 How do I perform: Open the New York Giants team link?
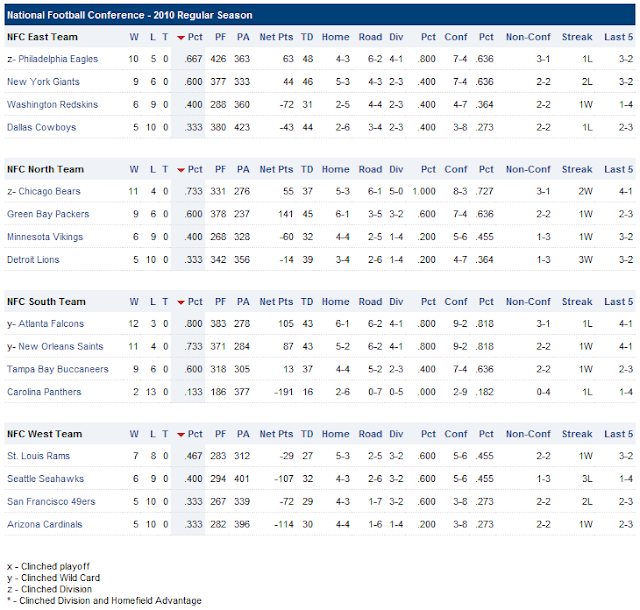pyautogui.click(x=43, y=82)
